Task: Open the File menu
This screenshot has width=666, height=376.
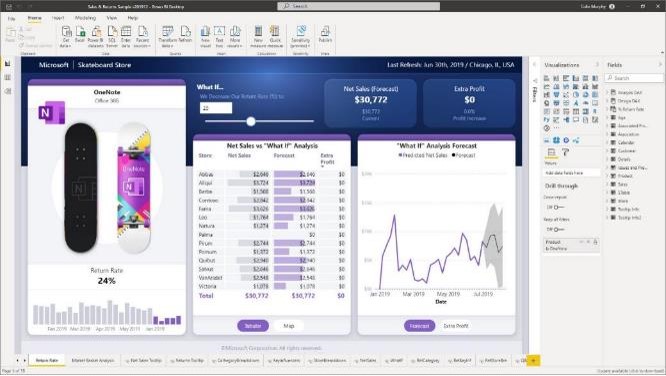Action: pos(11,18)
